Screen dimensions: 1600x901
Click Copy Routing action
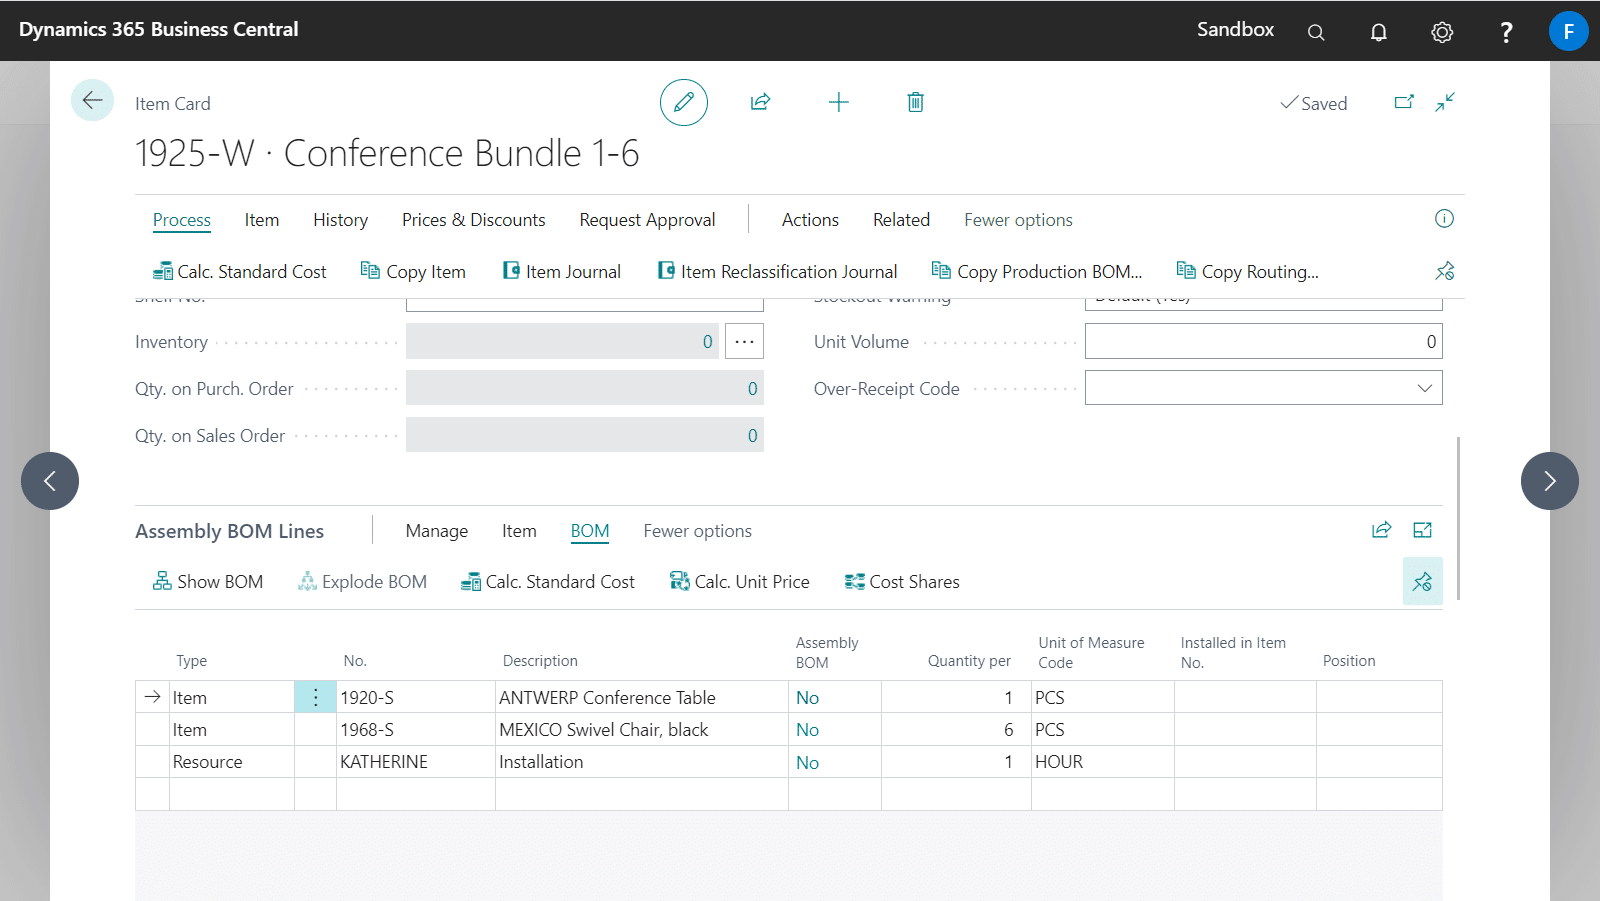(x=1247, y=272)
